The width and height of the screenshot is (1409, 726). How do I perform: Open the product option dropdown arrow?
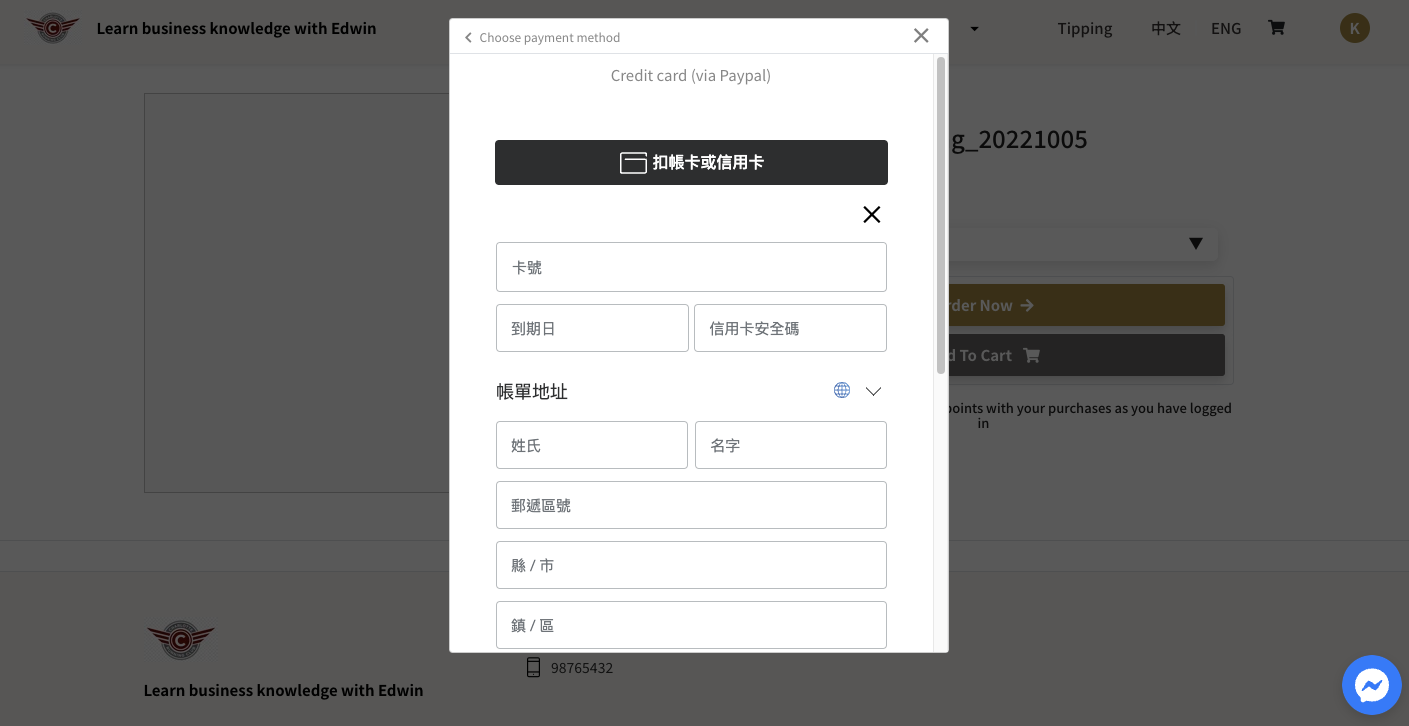pos(1195,244)
